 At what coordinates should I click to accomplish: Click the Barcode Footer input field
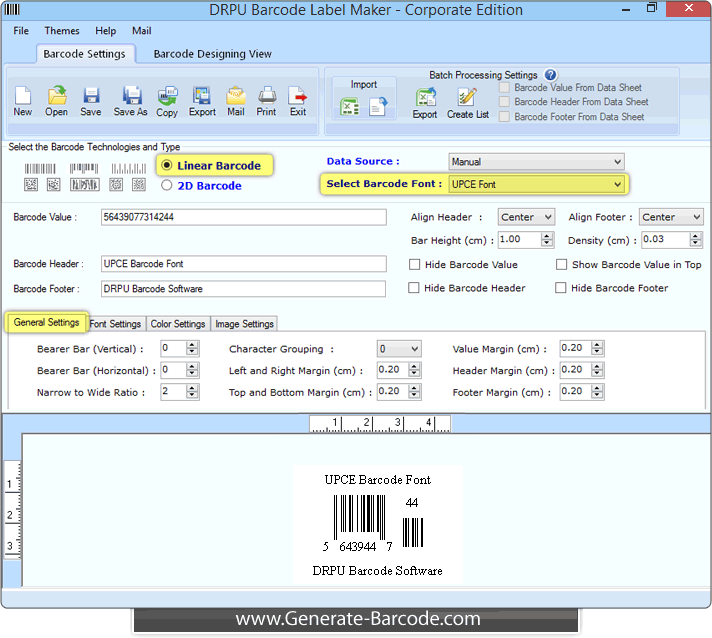(x=243, y=289)
